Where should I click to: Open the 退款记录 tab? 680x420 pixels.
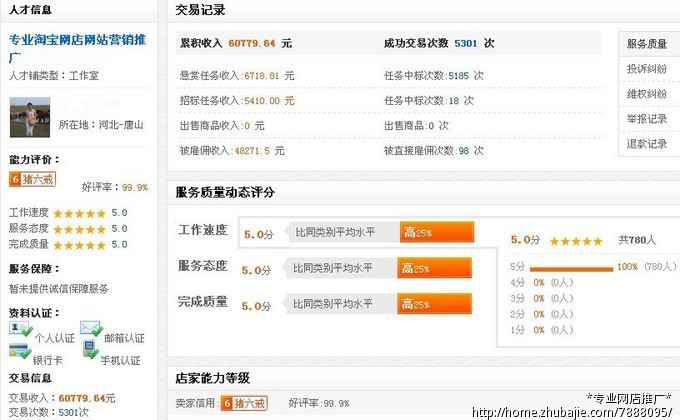pos(649,144)
